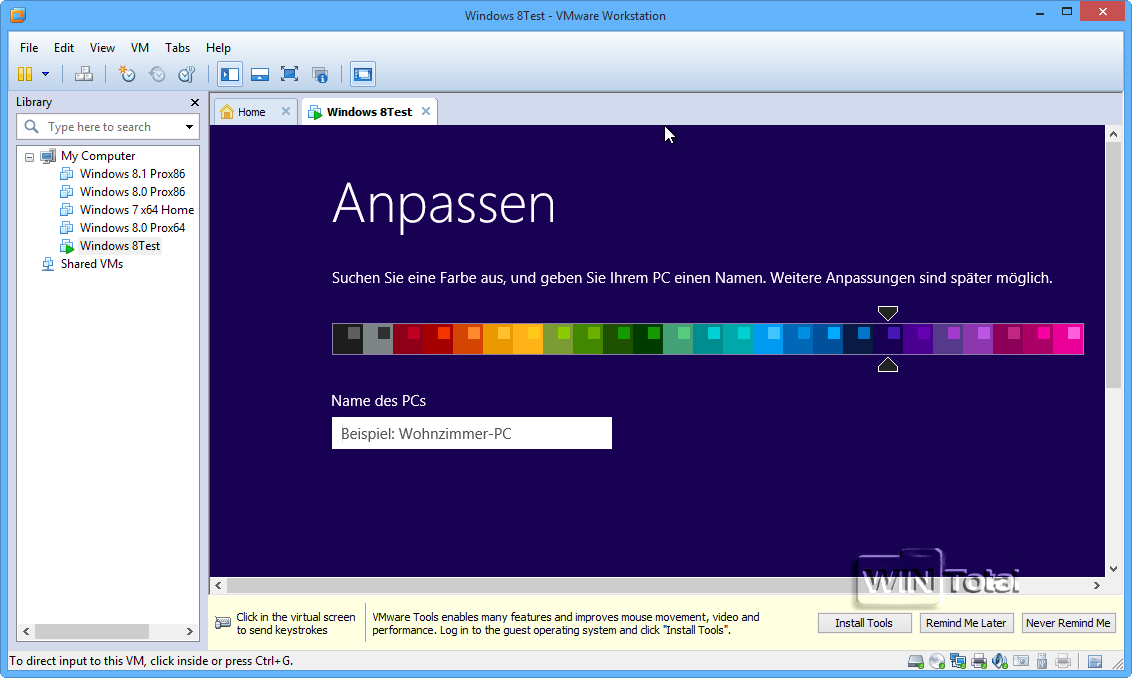Click the VM view vertical scrollbar down arrow
Screen dimensions: 1132x678
(x=1113, y=569)
